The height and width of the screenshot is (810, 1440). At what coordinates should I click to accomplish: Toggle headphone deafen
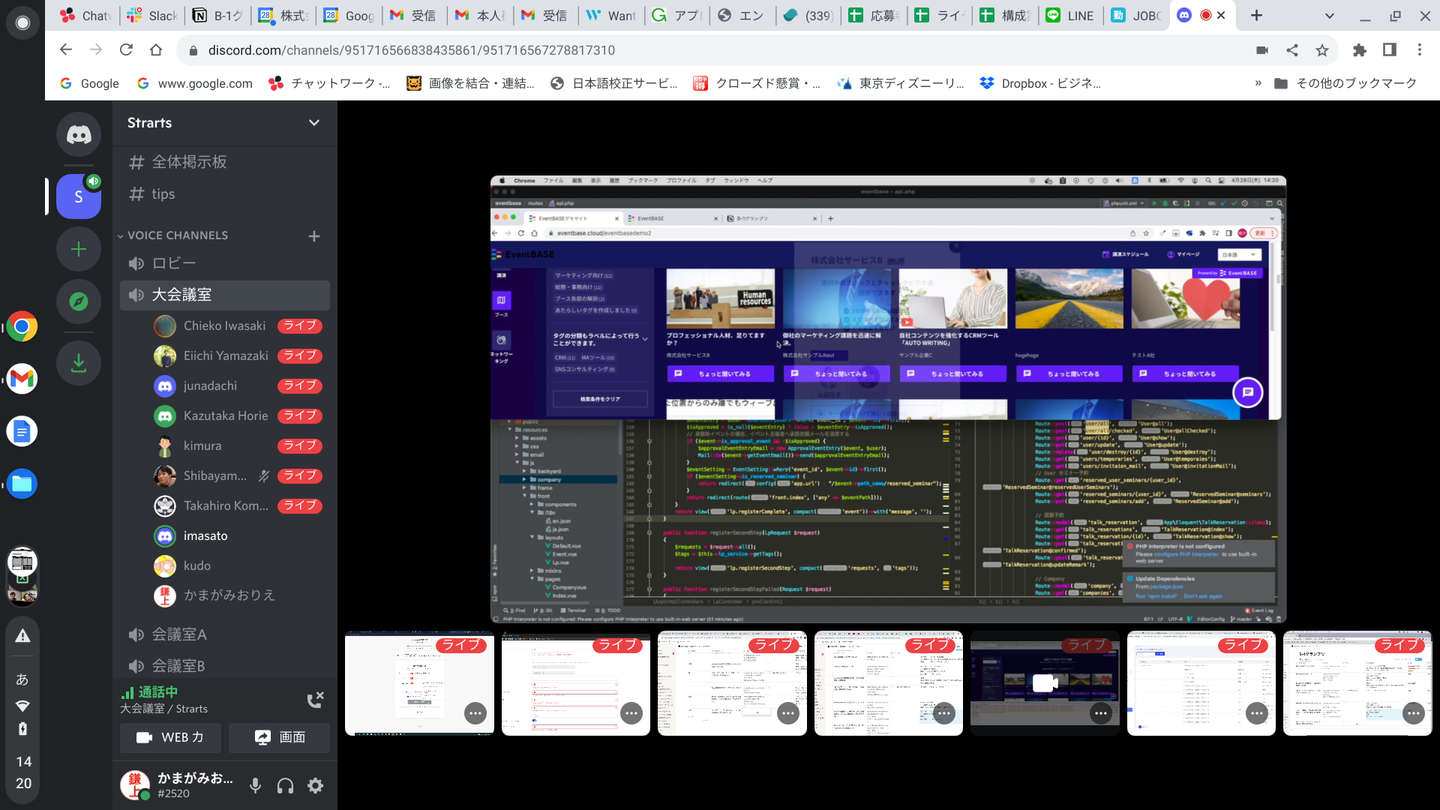(x=285, y=786)
